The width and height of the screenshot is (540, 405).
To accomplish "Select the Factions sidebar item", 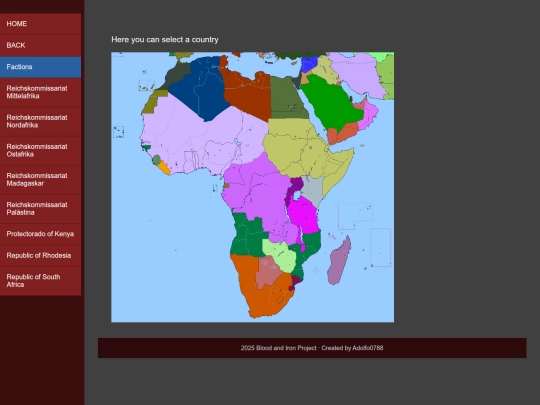I will click(40, 67).
